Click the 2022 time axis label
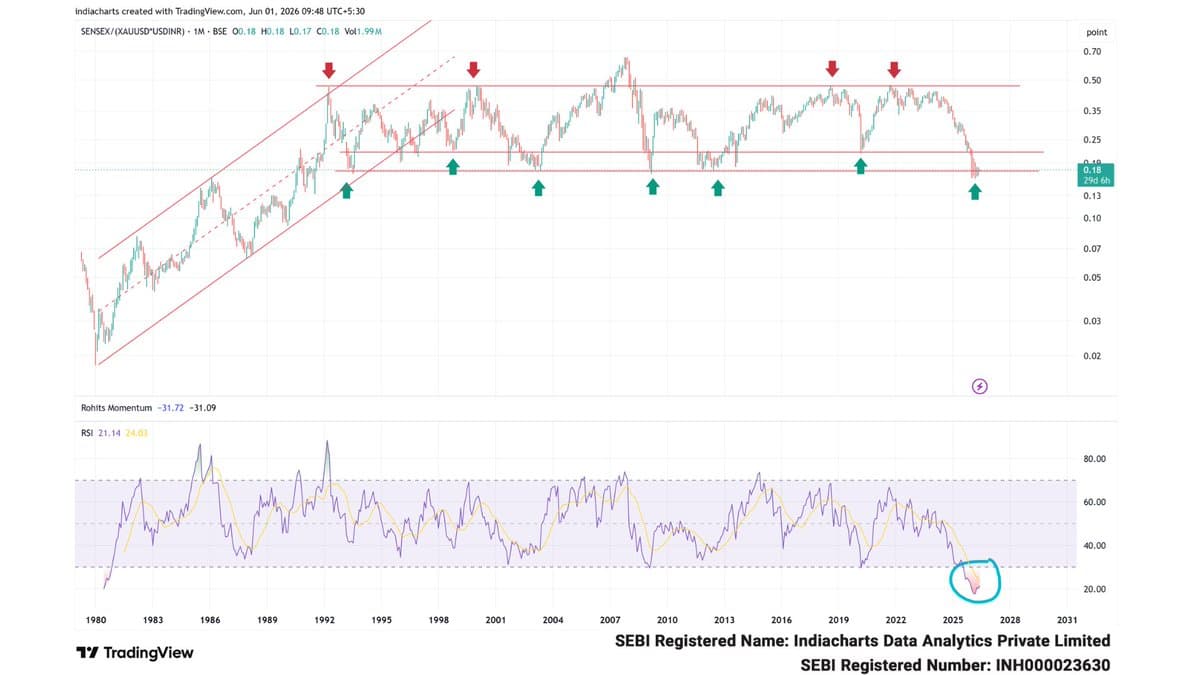Image resolution: width=1200 pixels, height=675 pixels. (895, 620)
